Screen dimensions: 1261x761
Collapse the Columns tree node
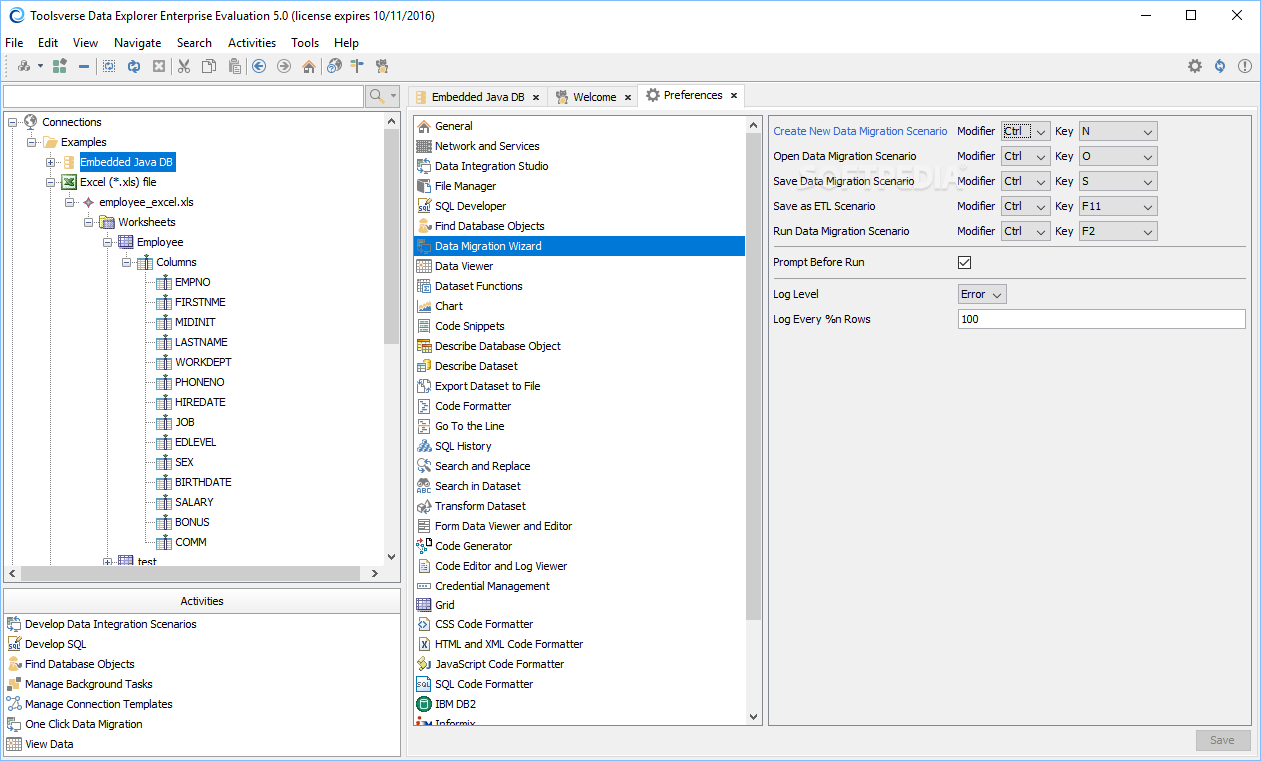point(127,262)
